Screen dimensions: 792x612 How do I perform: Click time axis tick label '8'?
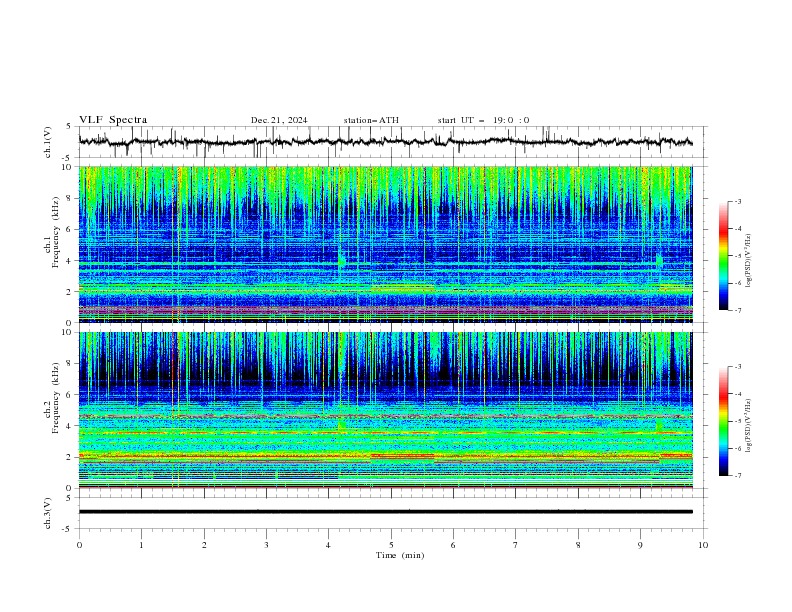click(x=578, y=545)
